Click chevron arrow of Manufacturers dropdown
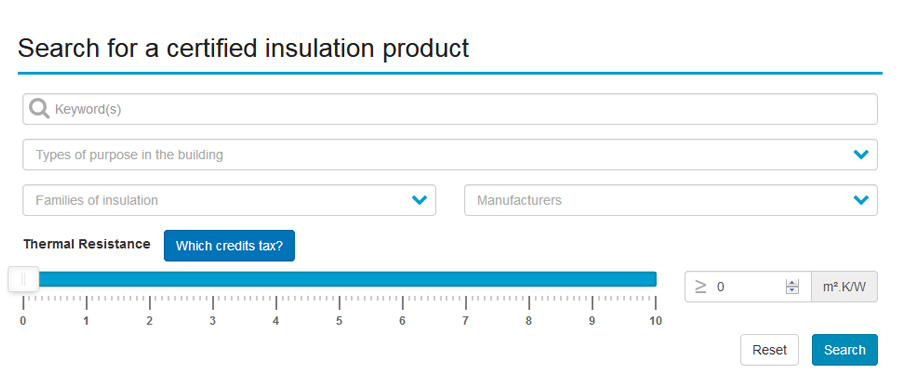 point(860,200)
